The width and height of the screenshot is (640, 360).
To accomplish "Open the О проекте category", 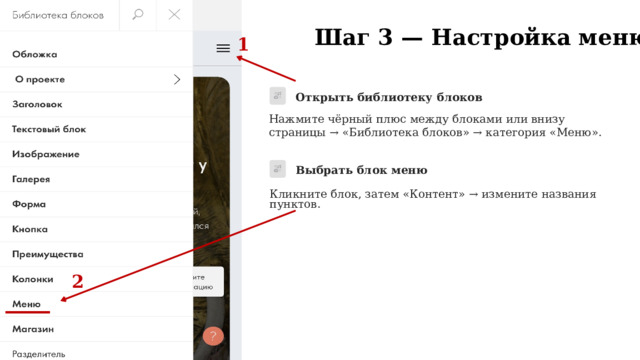I will (96, 80).
